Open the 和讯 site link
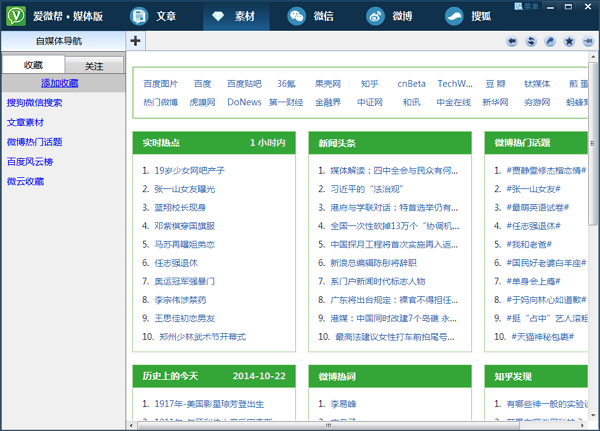600x431 pixels. point(411,102)
